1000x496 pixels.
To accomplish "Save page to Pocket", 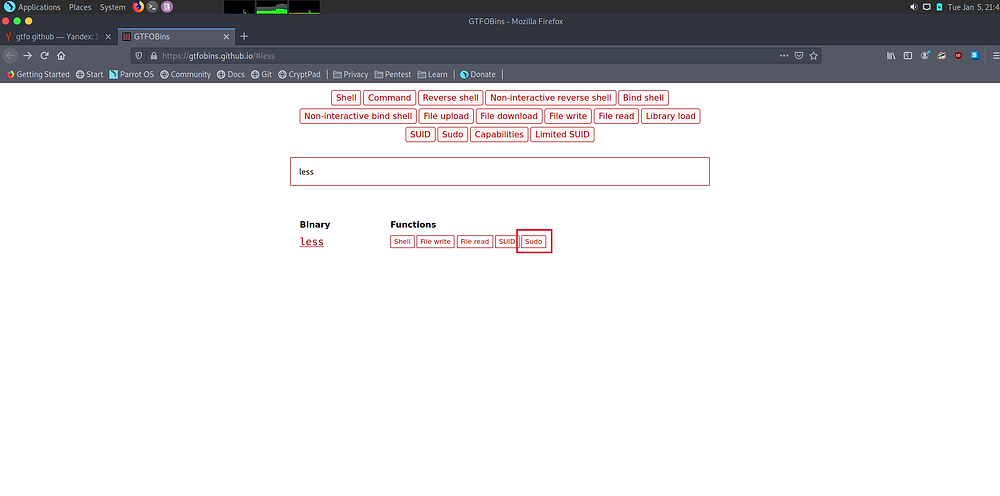I will [798, 55].
